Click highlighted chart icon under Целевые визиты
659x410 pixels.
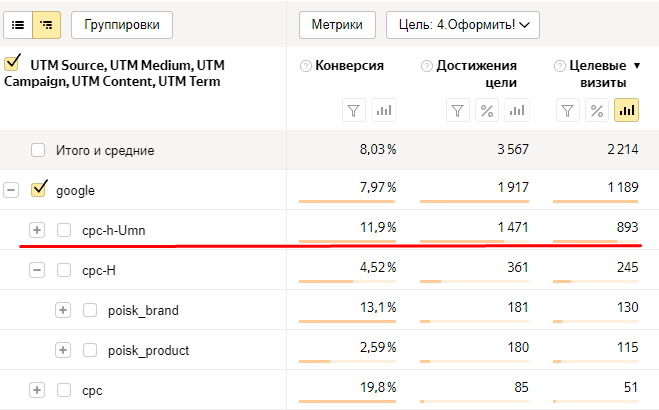pos(627,110)
